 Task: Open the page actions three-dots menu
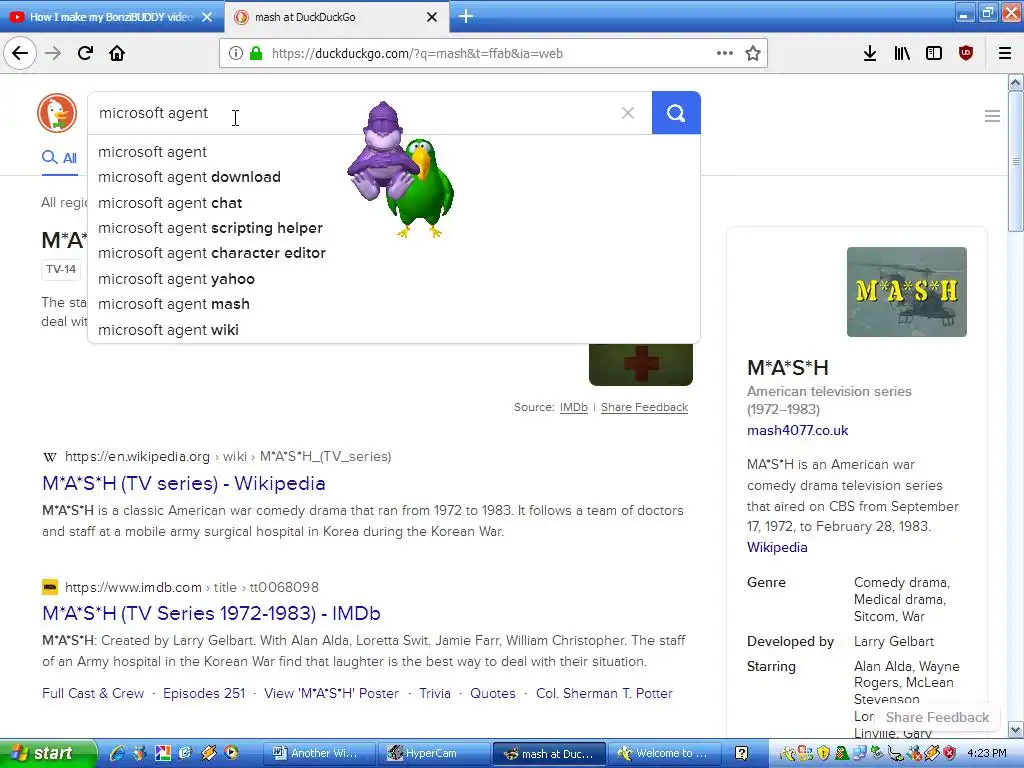[724, 54]
